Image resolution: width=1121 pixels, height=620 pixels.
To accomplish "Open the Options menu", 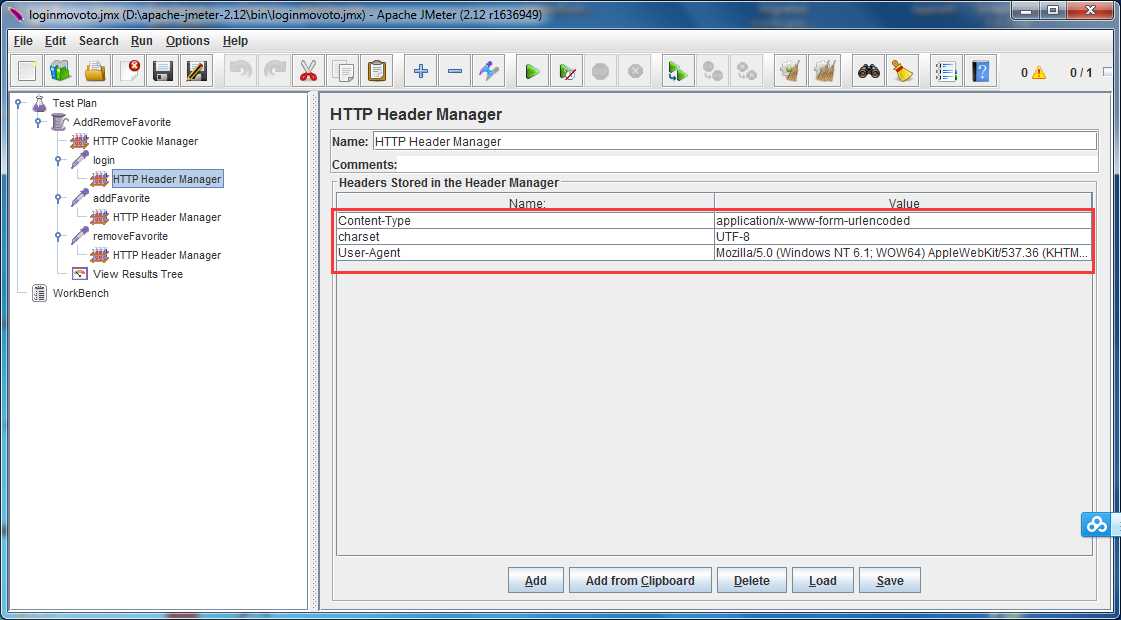I will (187, 41).
